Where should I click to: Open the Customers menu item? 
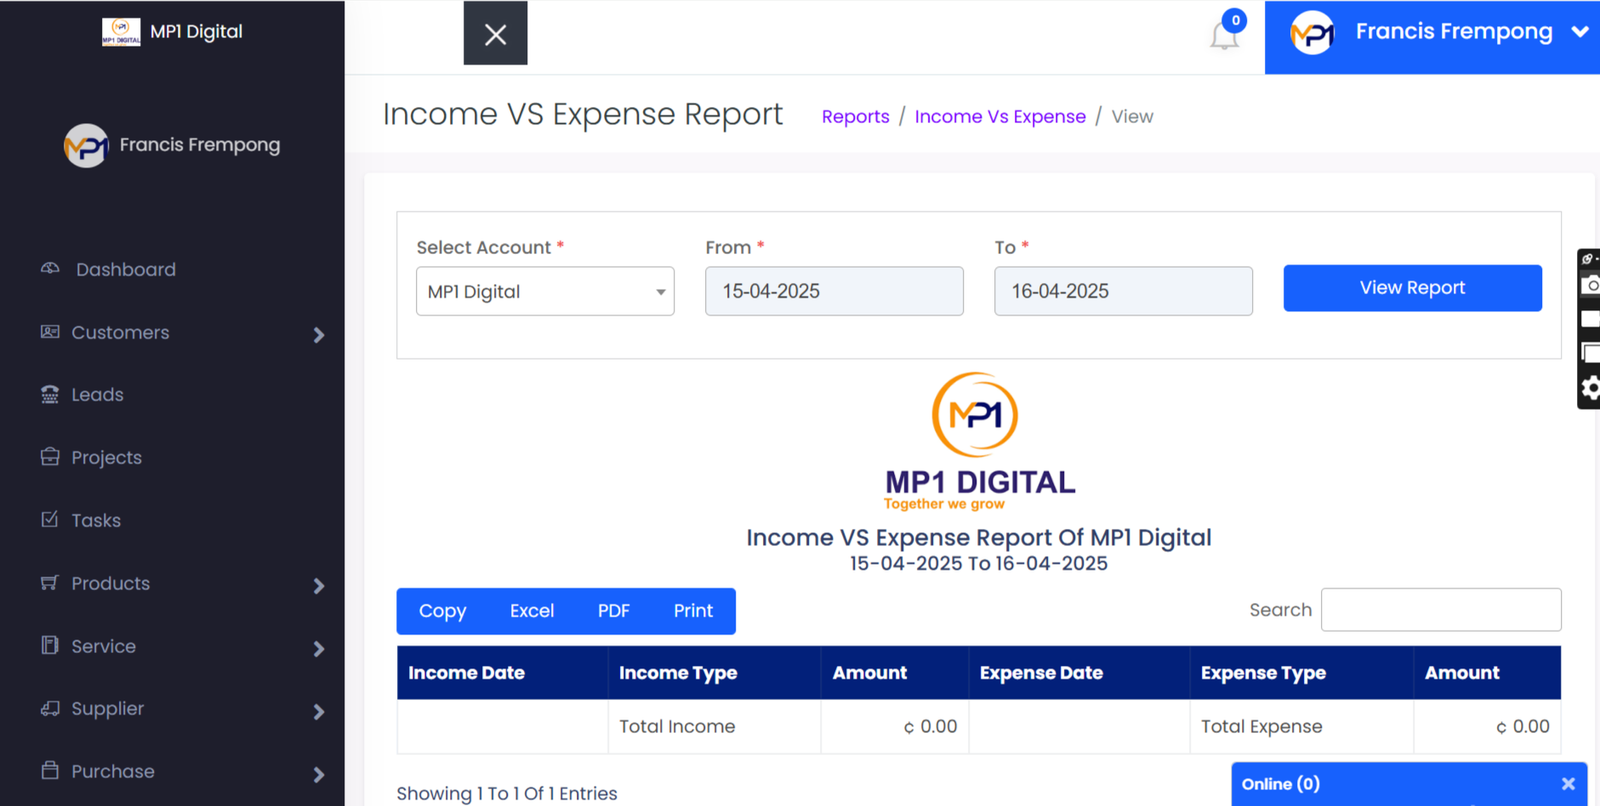pos(120,333)
